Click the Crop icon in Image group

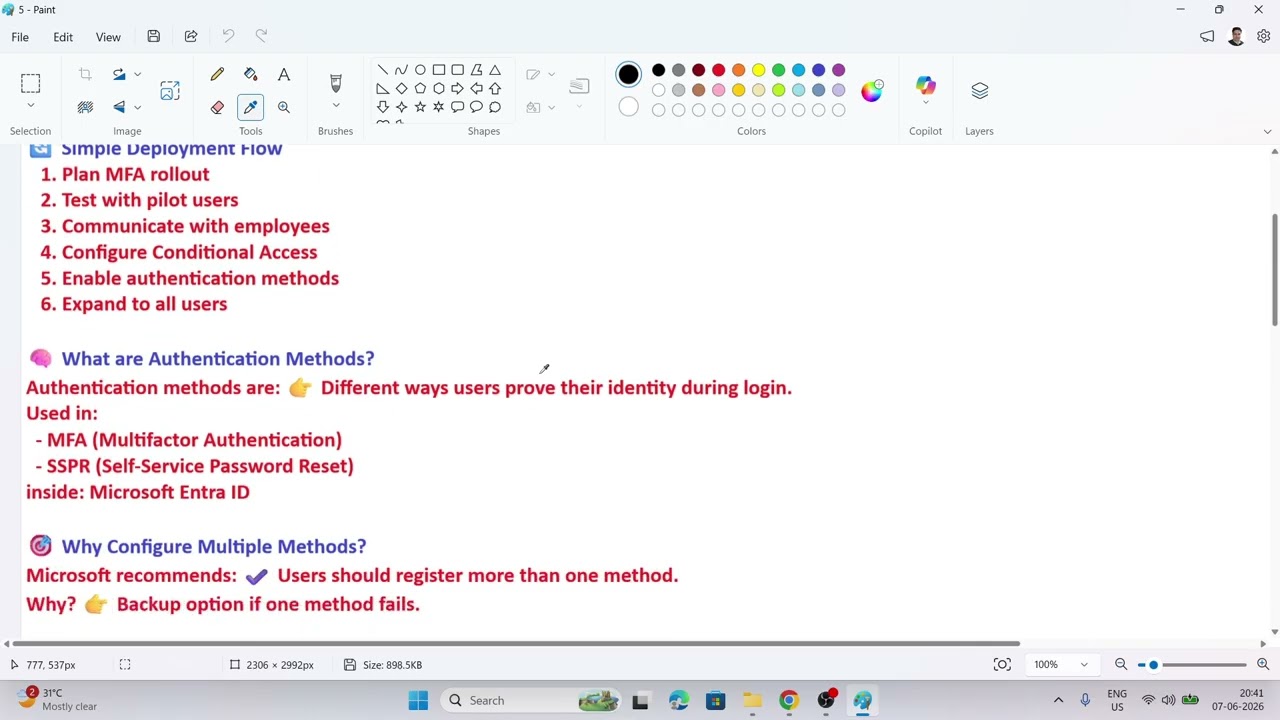pos(85,74)
